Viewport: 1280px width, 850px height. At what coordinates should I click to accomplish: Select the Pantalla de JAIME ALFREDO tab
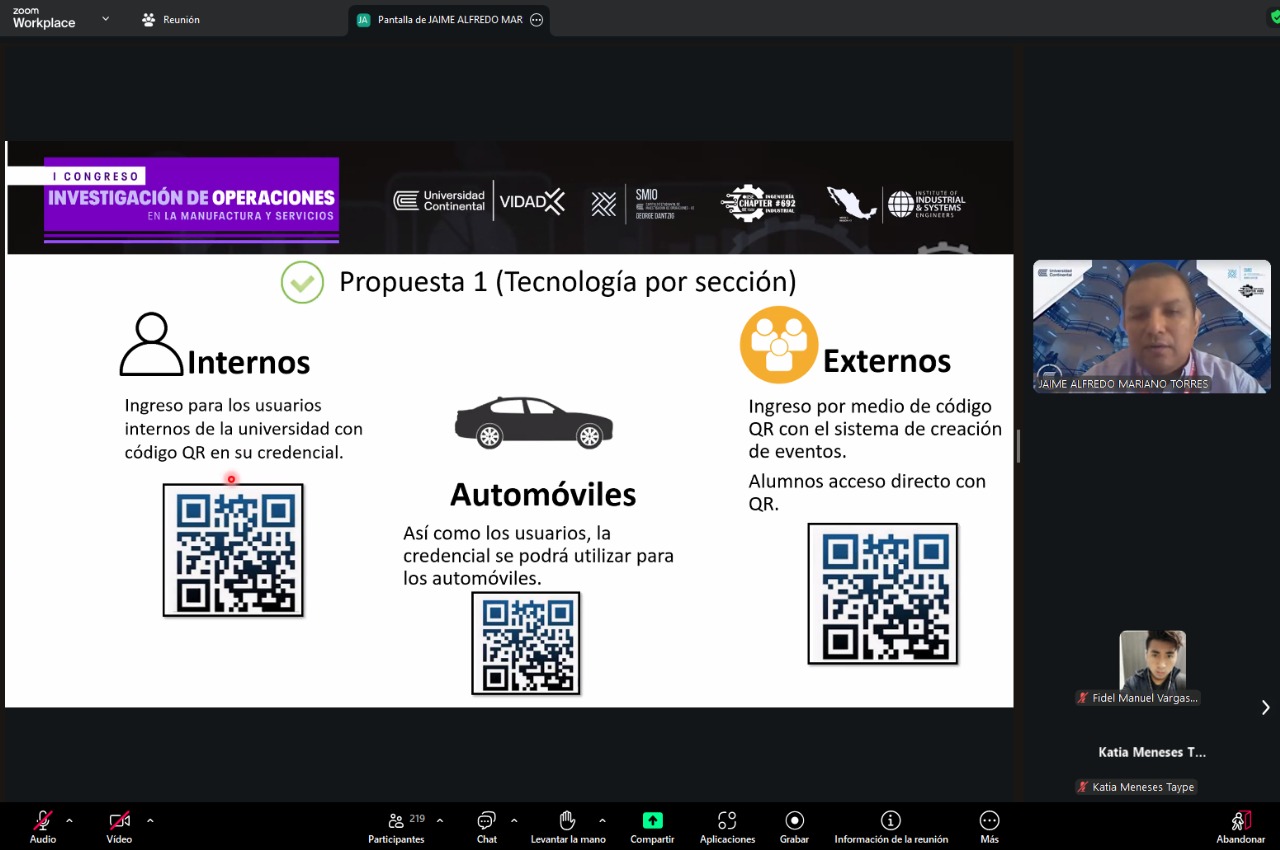pos(449,20)
